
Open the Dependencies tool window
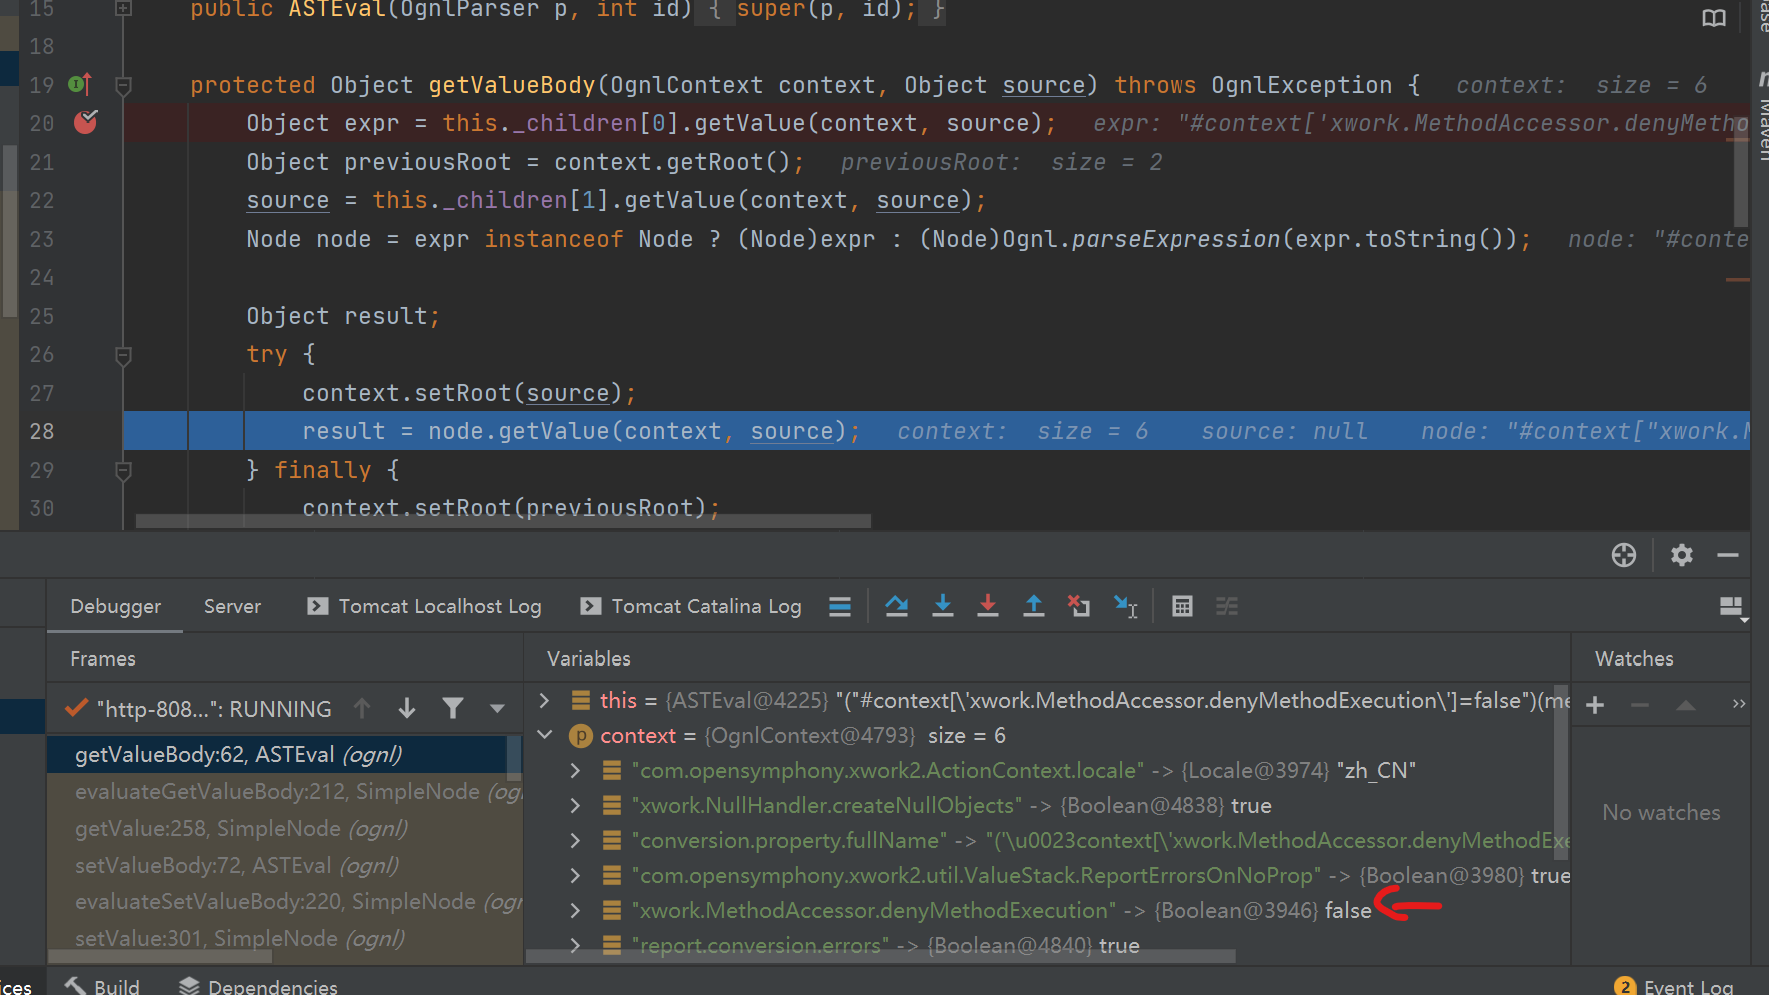(x=258, y=986)
